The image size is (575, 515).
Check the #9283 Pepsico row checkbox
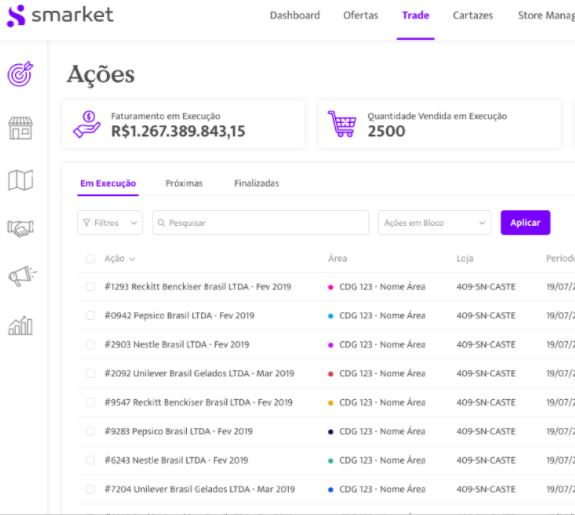[x=90, y=431]
